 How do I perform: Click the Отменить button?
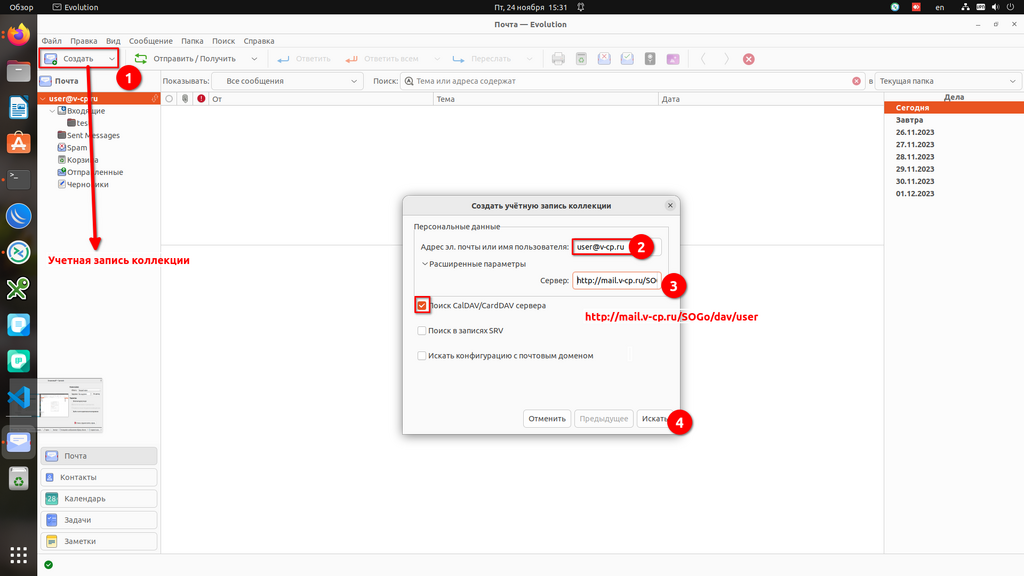point(547,419)
